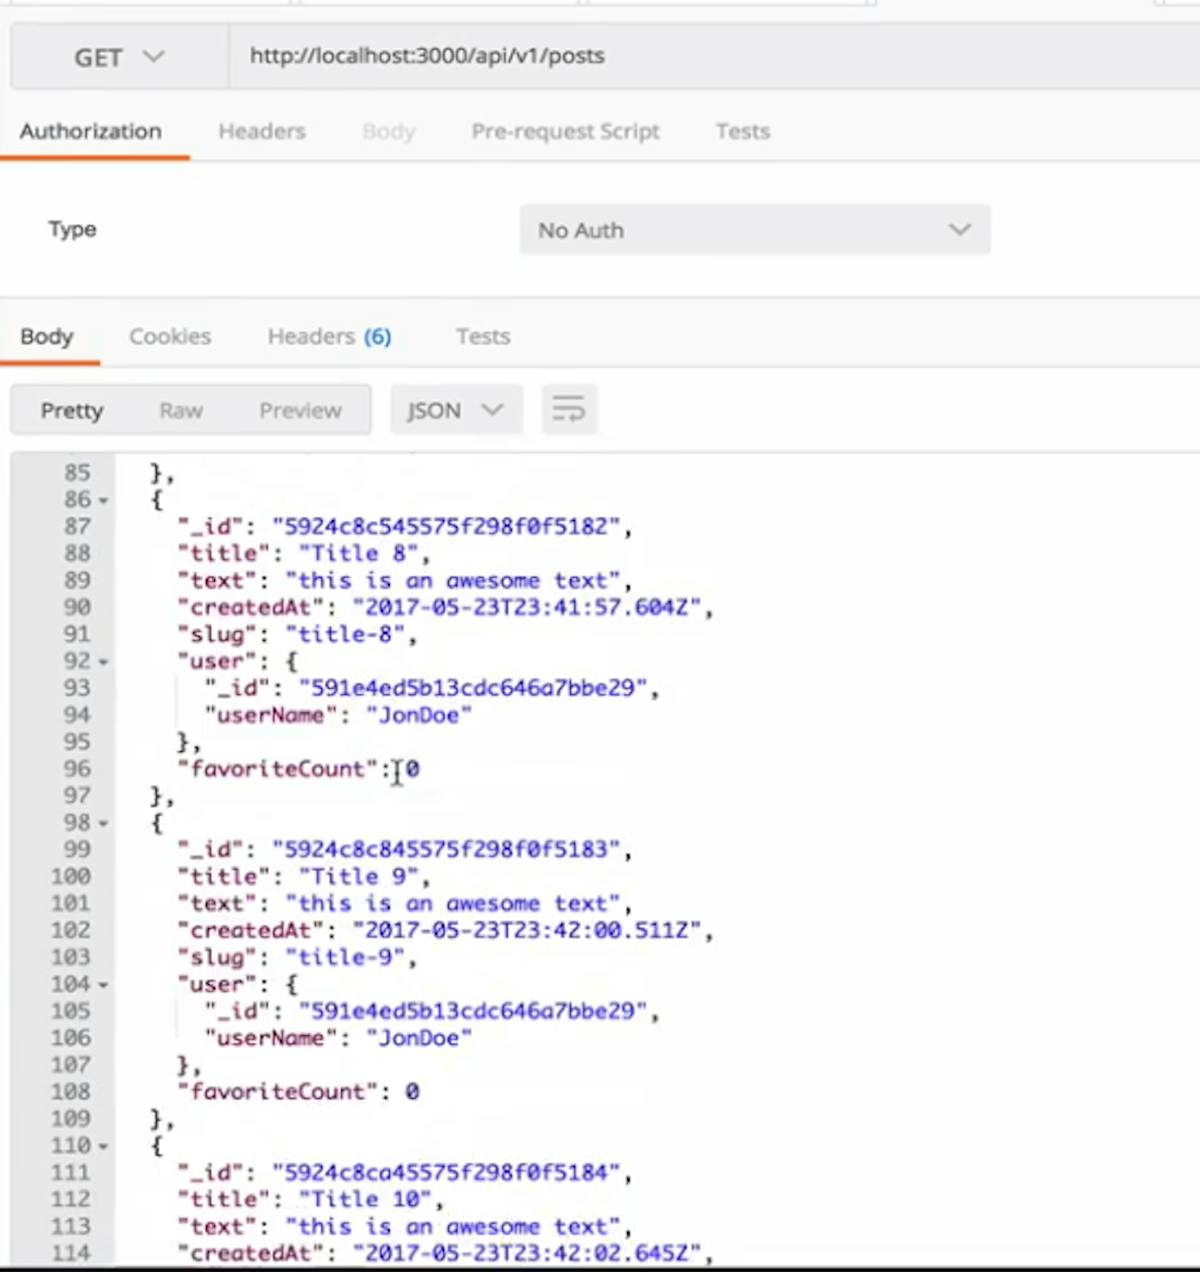
Task: Click the text value on line 101
Action: (x=453, y=903)
